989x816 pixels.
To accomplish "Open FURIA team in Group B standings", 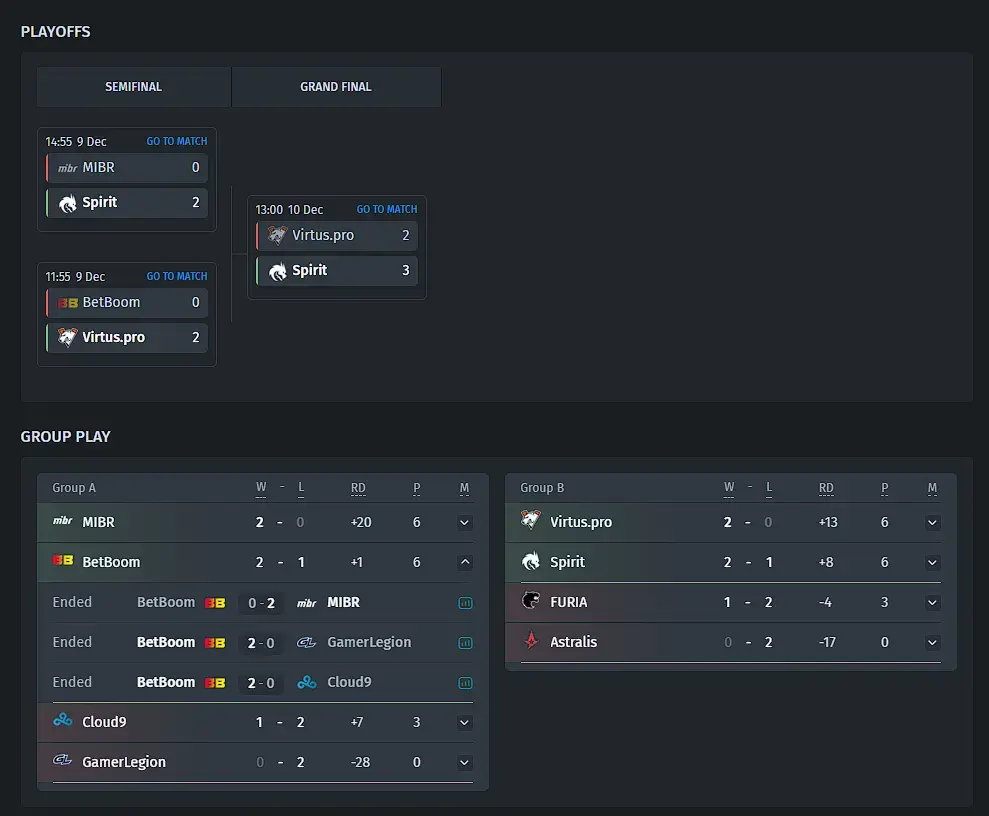I will (568, 602).
